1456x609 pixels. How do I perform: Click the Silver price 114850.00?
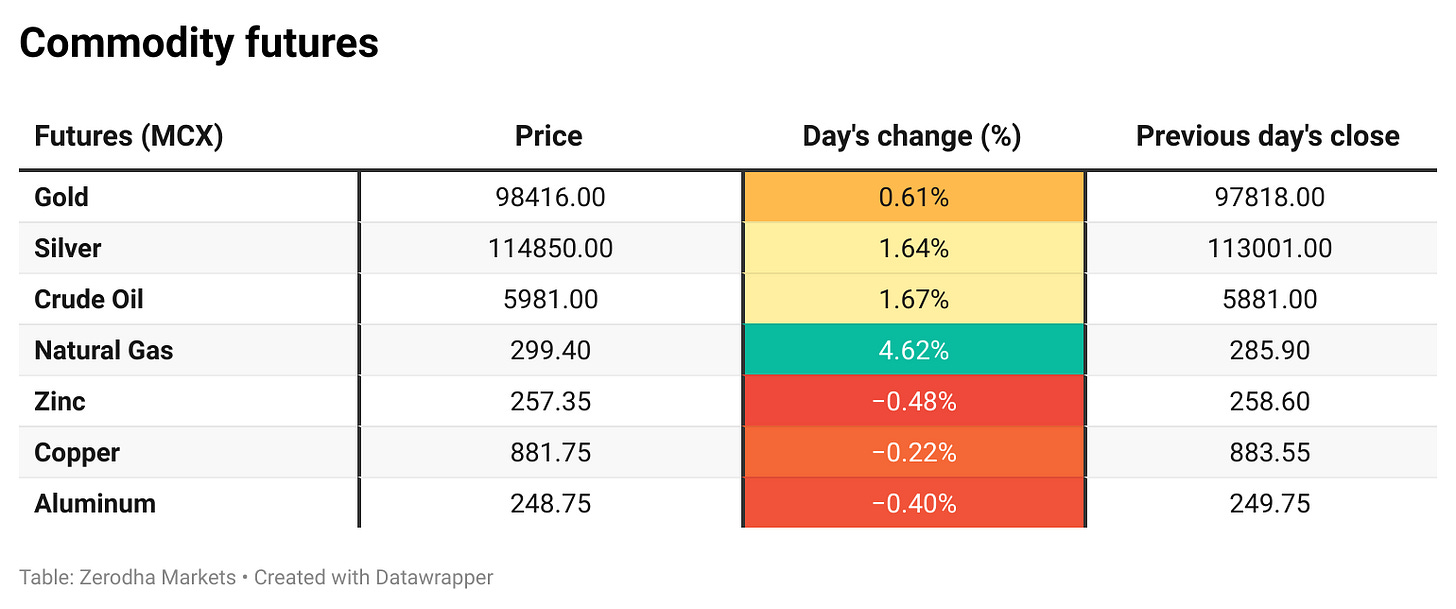[x=550, y=248]
